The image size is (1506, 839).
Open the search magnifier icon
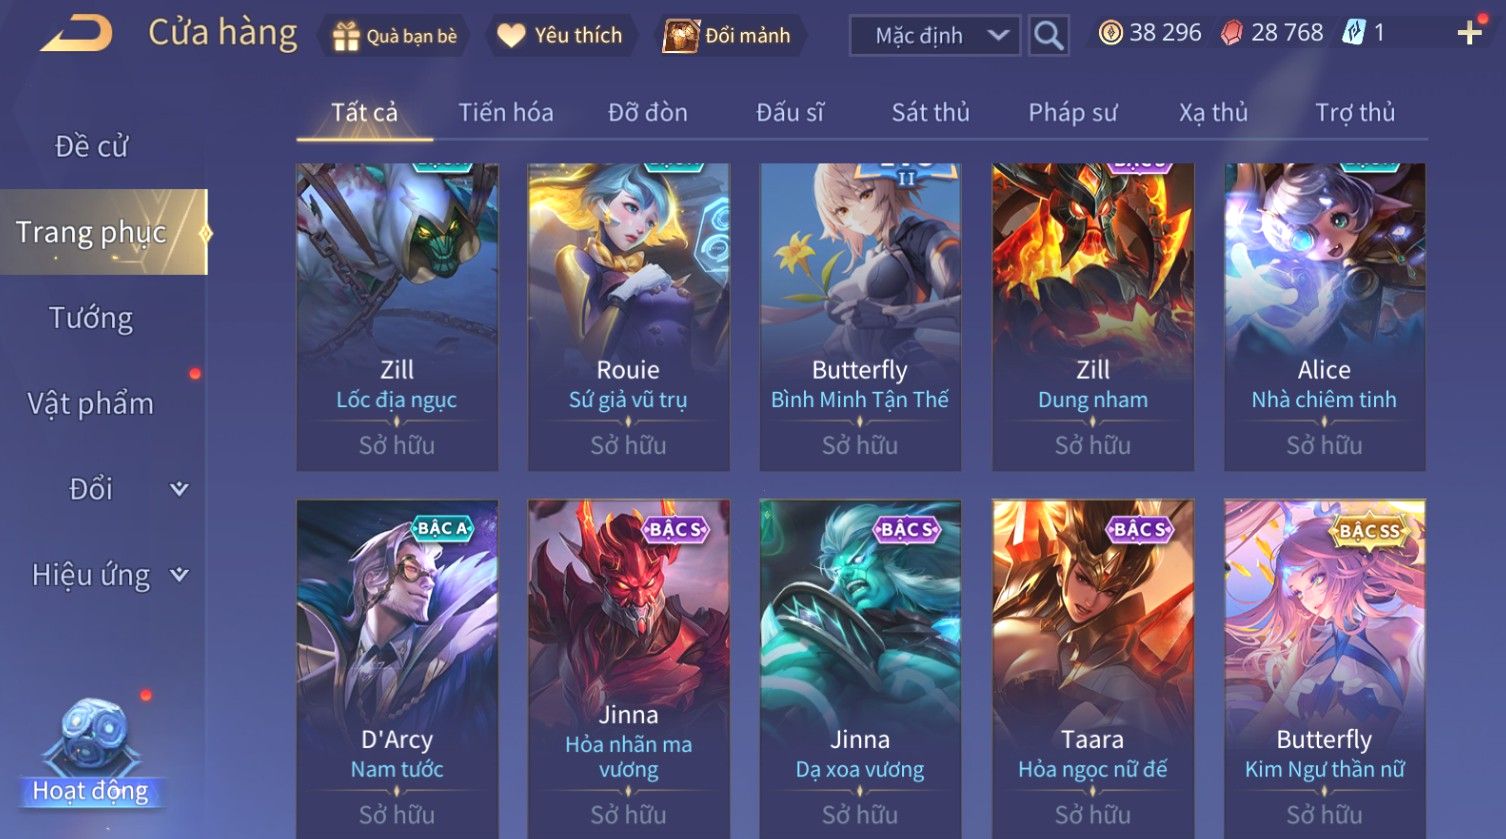[1049, 36]
